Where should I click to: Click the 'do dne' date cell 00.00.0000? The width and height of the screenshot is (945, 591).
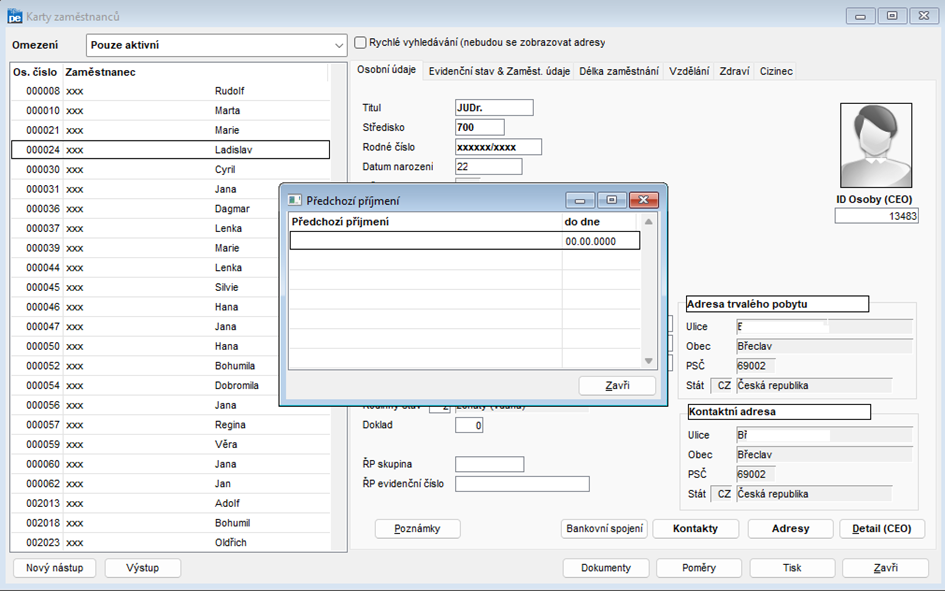pos(600,242)
